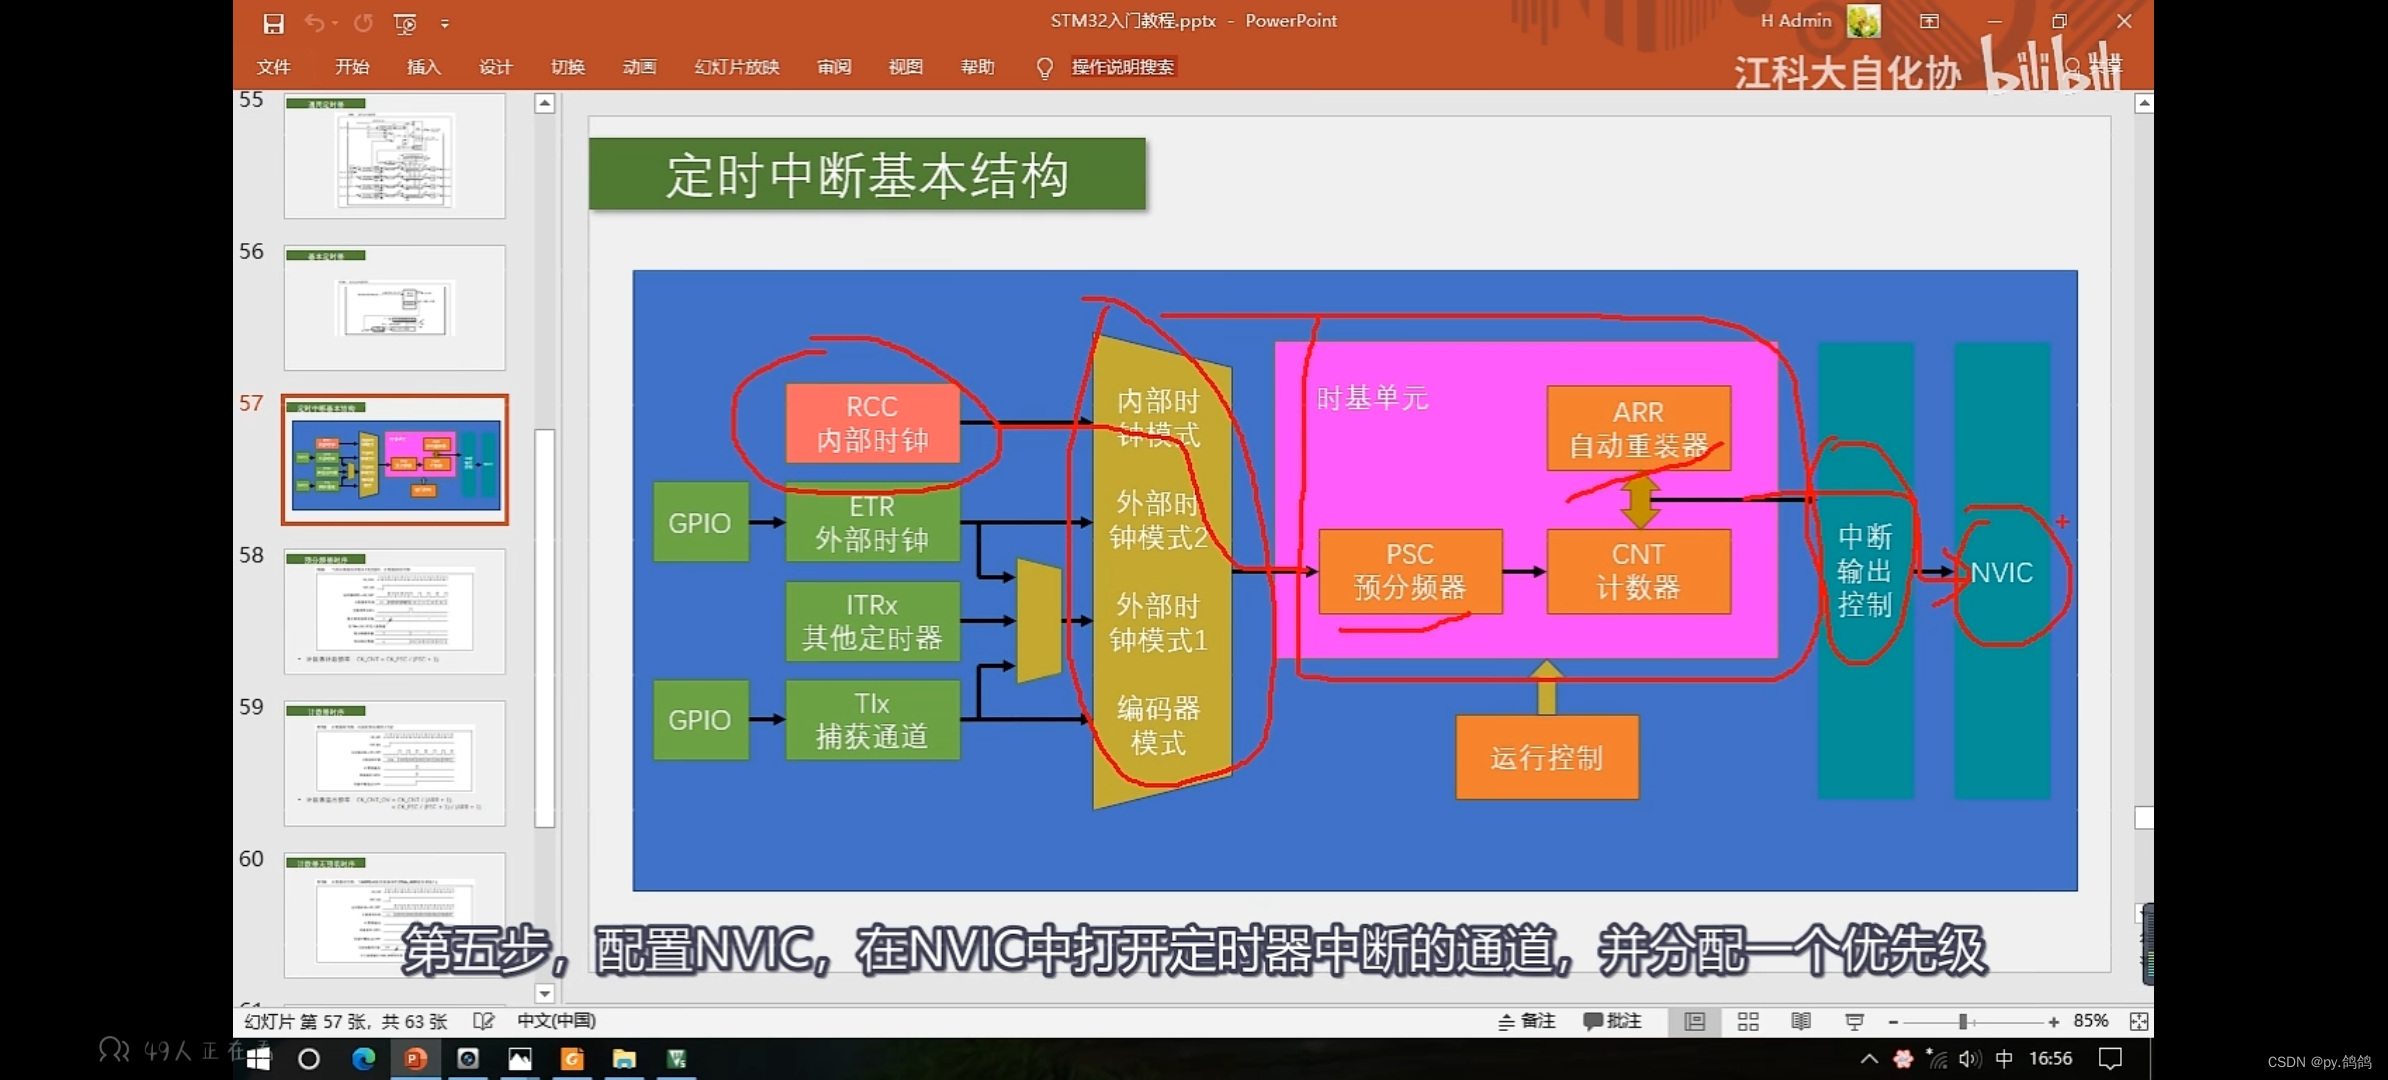The width and height of the screenshot is (2388, 1080).
Task: Switch to the 插入 (Insert) ribbon tab
Action: coord(424,67)
